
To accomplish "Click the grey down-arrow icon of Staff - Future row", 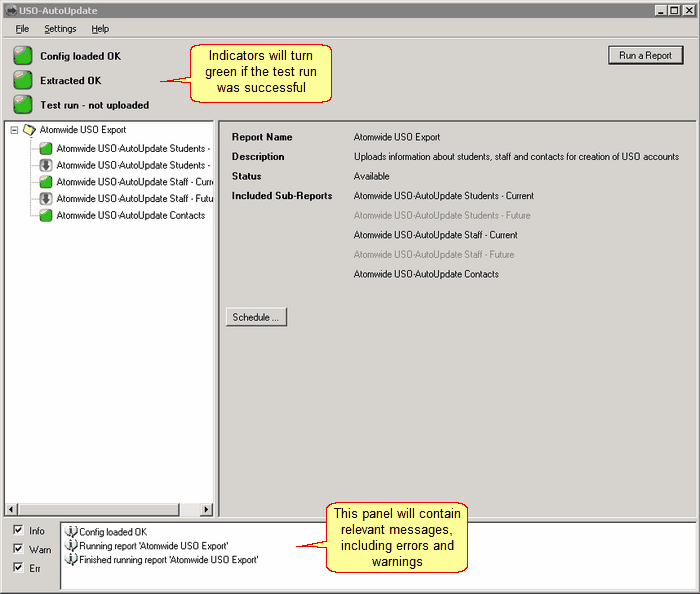I will pyautogui.click(x=46, y=199).
